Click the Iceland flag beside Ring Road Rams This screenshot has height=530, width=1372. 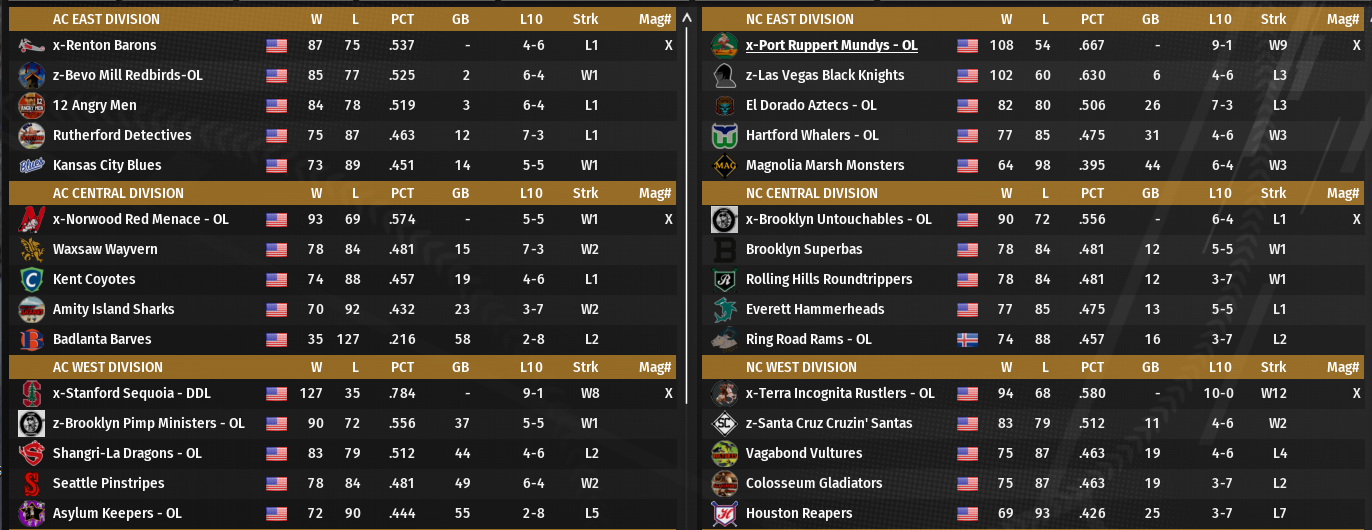[967, 339]
